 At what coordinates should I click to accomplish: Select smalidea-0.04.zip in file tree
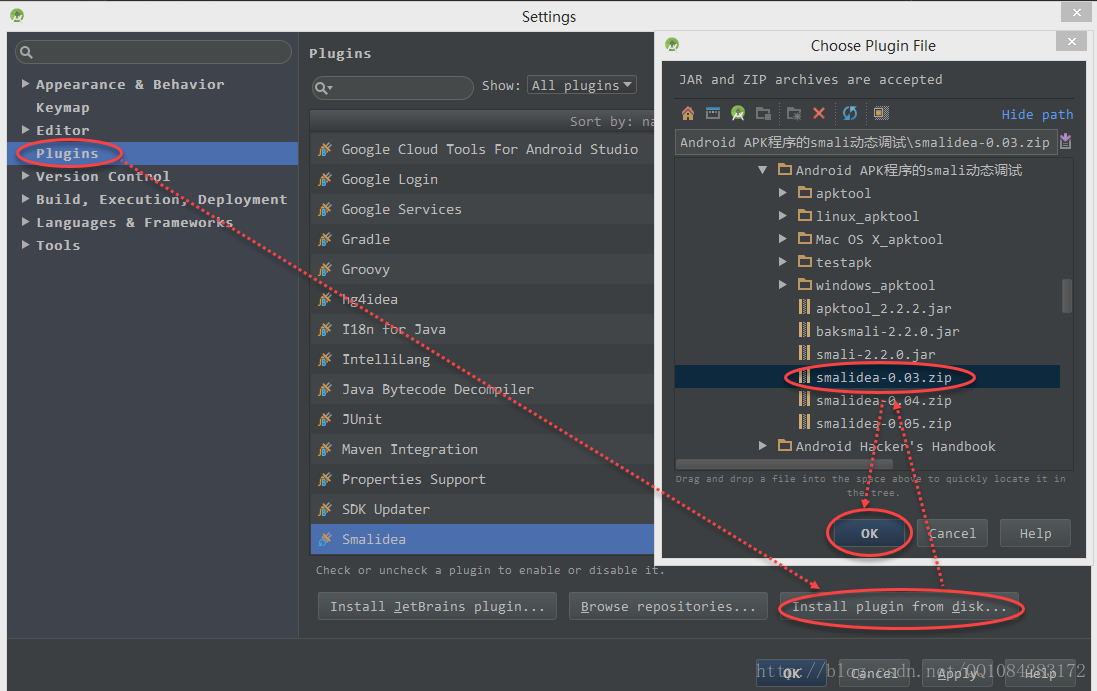(x=883, y=400)
